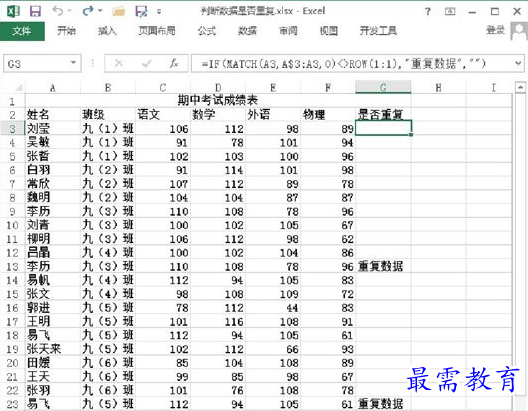Click the 登录 sign-in link

click(x=495, y=30)
